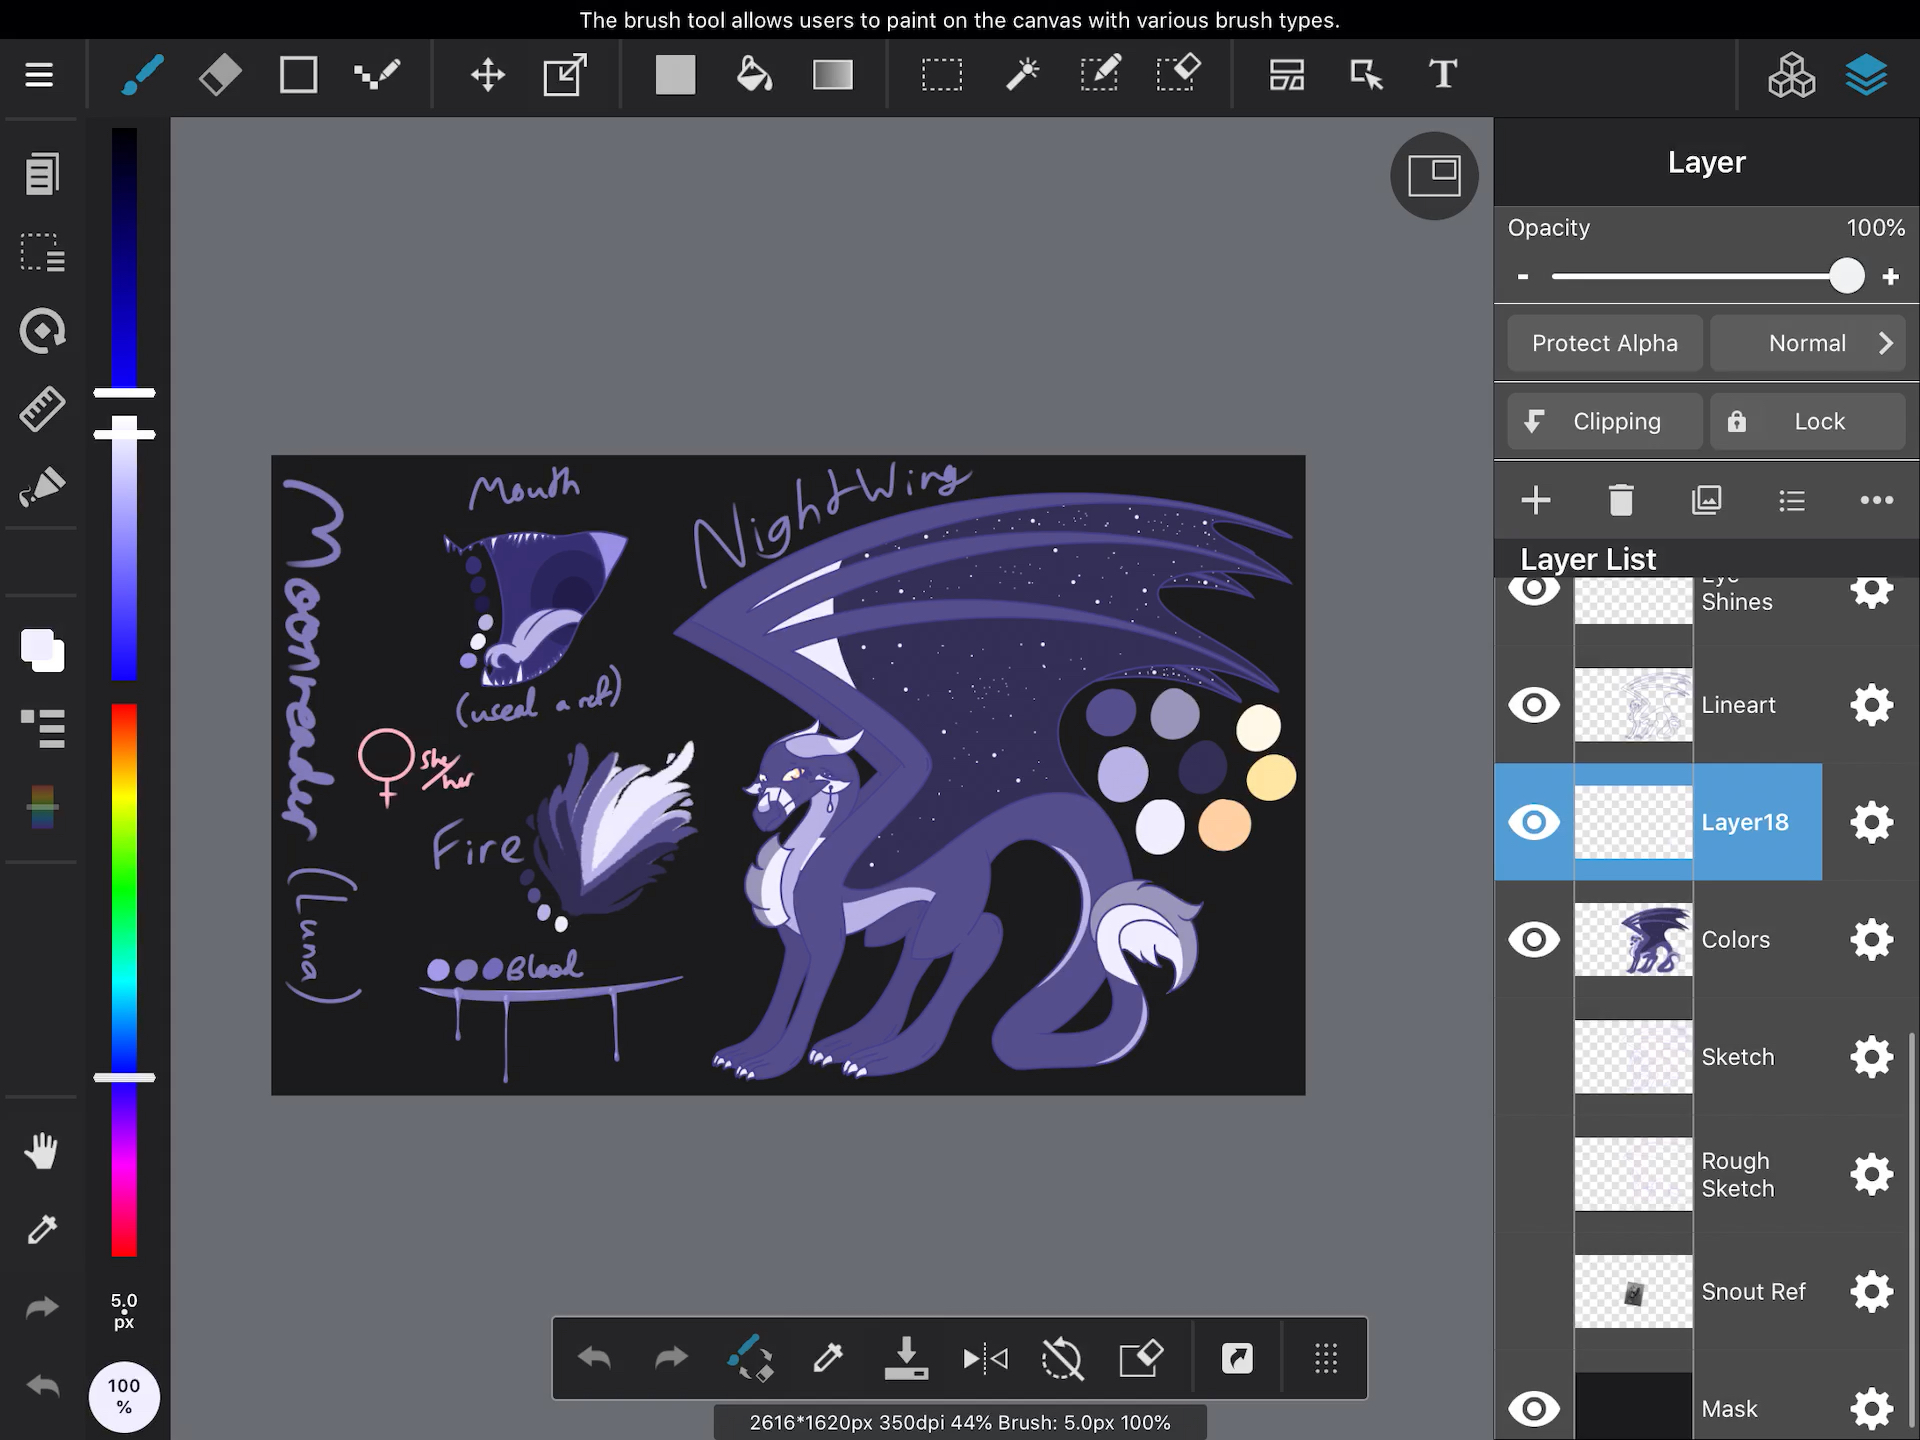Open the materials cubes panel

[x=1791, y=75]
